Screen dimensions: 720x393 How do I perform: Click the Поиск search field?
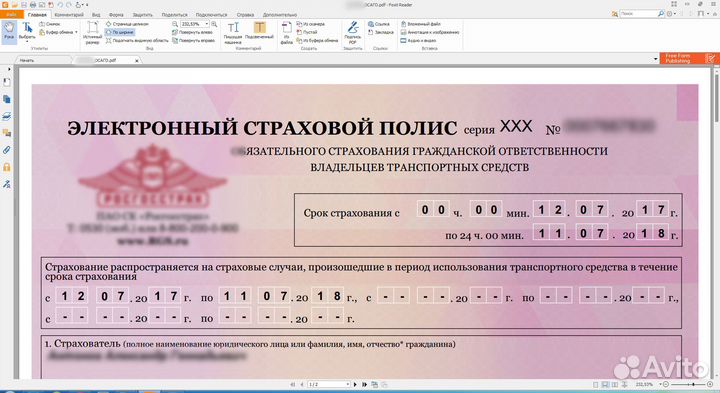(638, 14)
